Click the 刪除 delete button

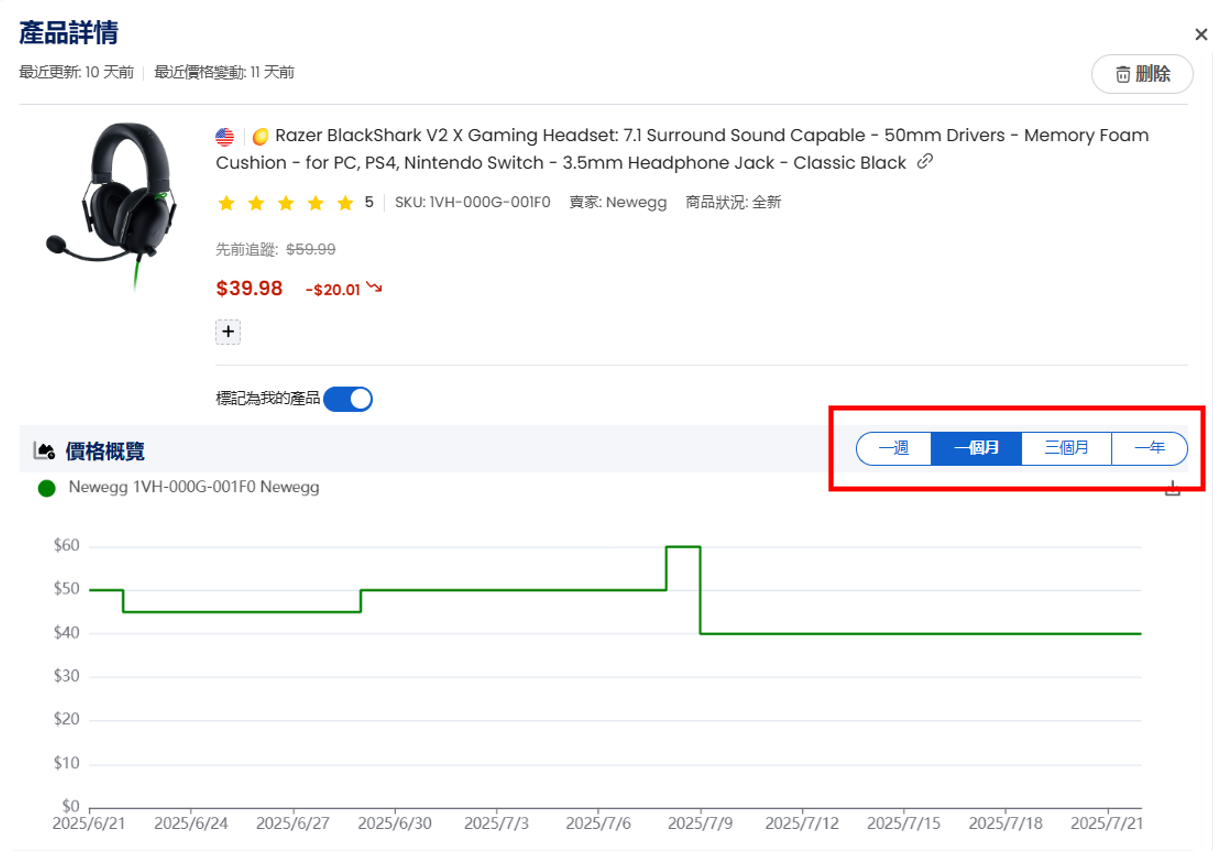(x=1142, y=74)
